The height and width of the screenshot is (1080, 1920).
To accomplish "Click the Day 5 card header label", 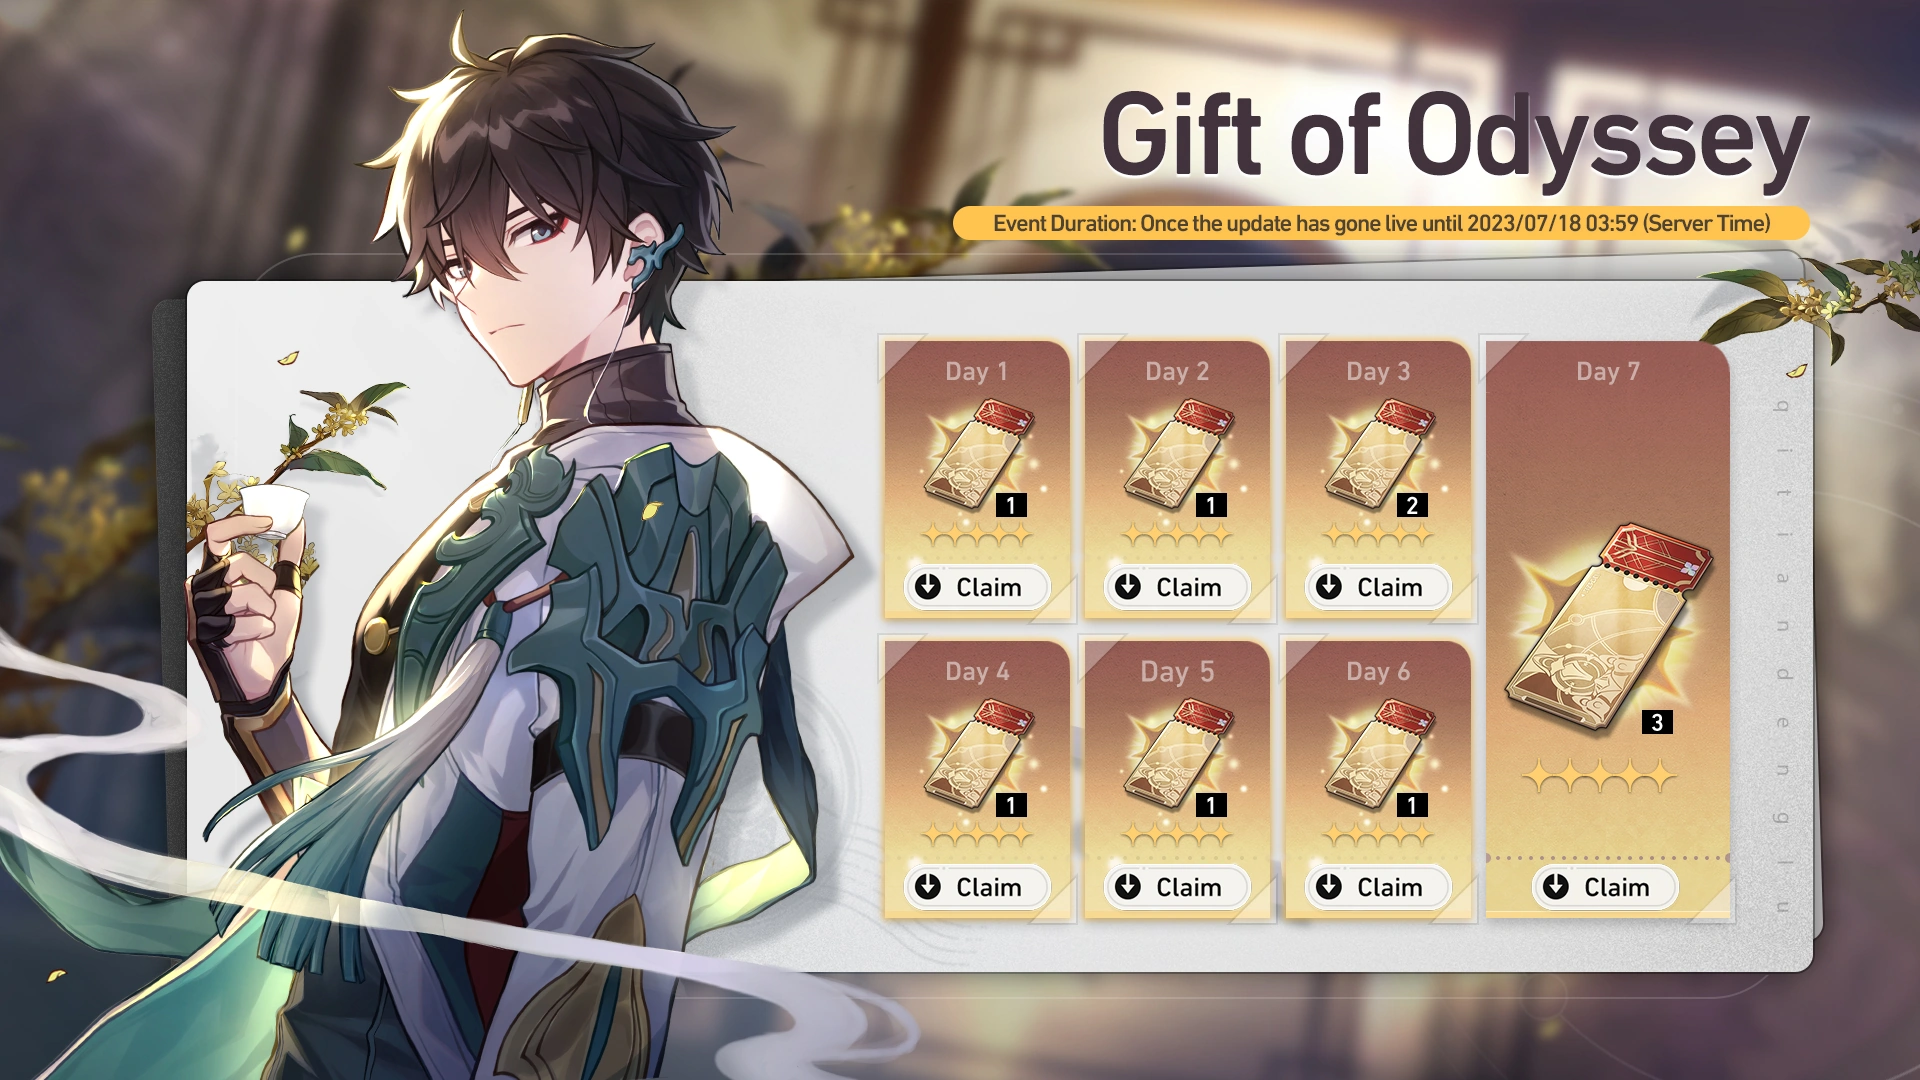I will [x=1177, y=671].
